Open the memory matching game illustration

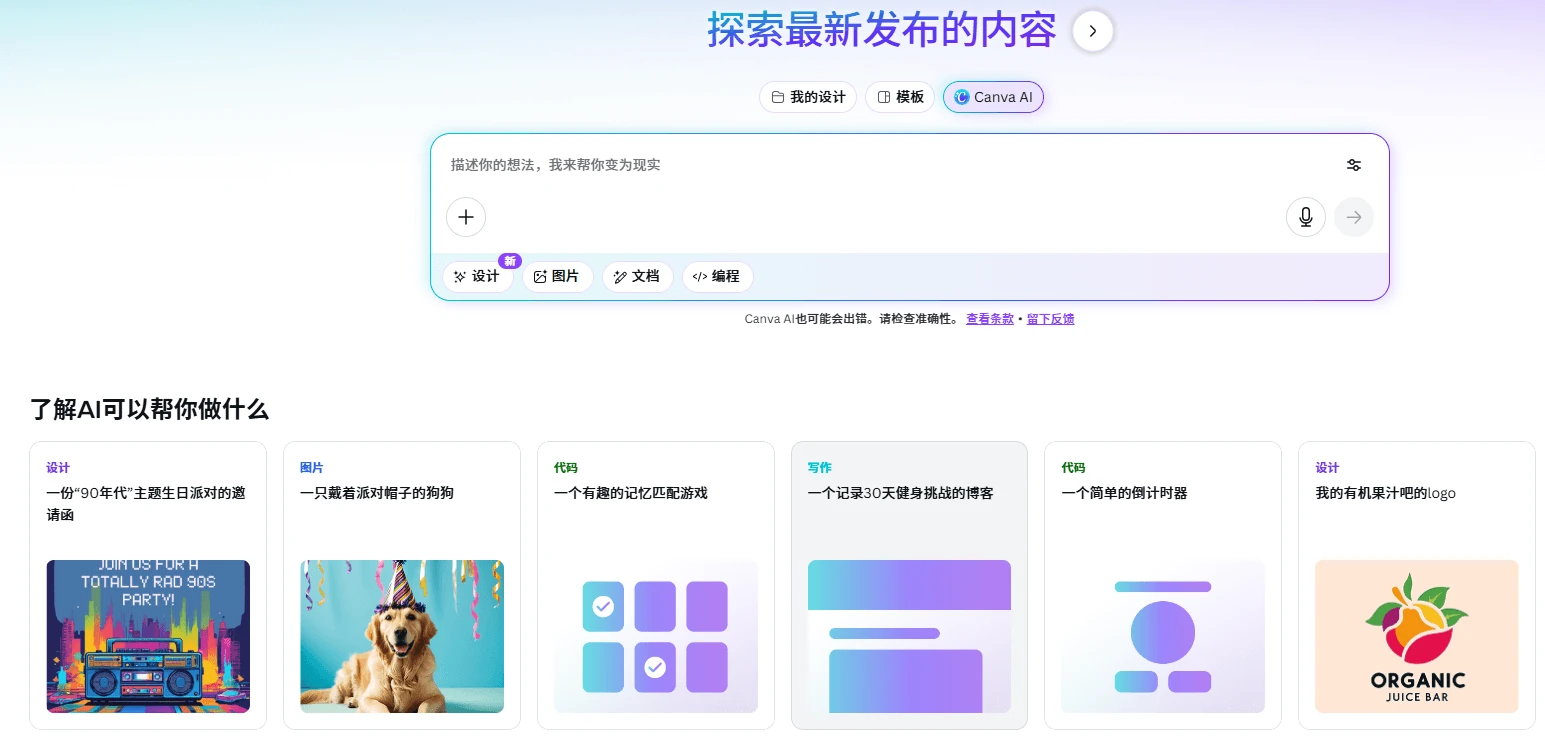click(656, 636)
